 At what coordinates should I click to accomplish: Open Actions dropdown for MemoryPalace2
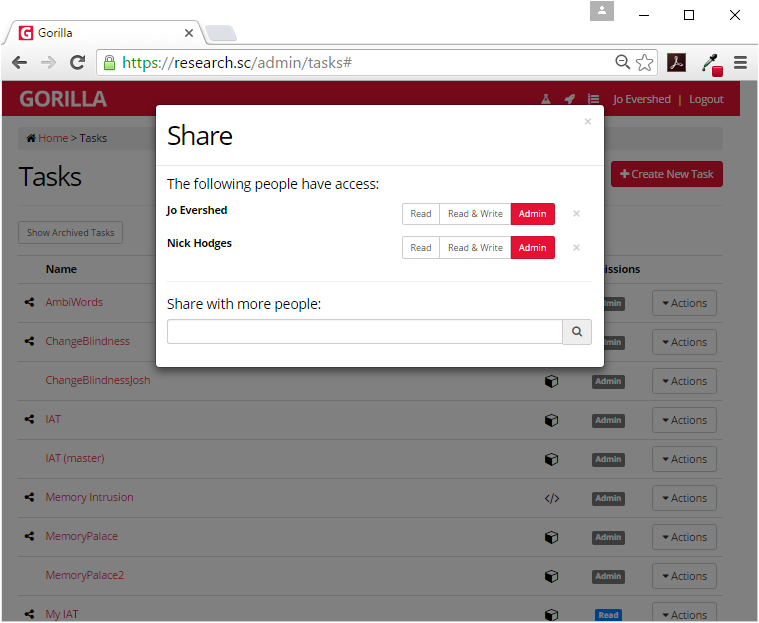coord(684,576)
